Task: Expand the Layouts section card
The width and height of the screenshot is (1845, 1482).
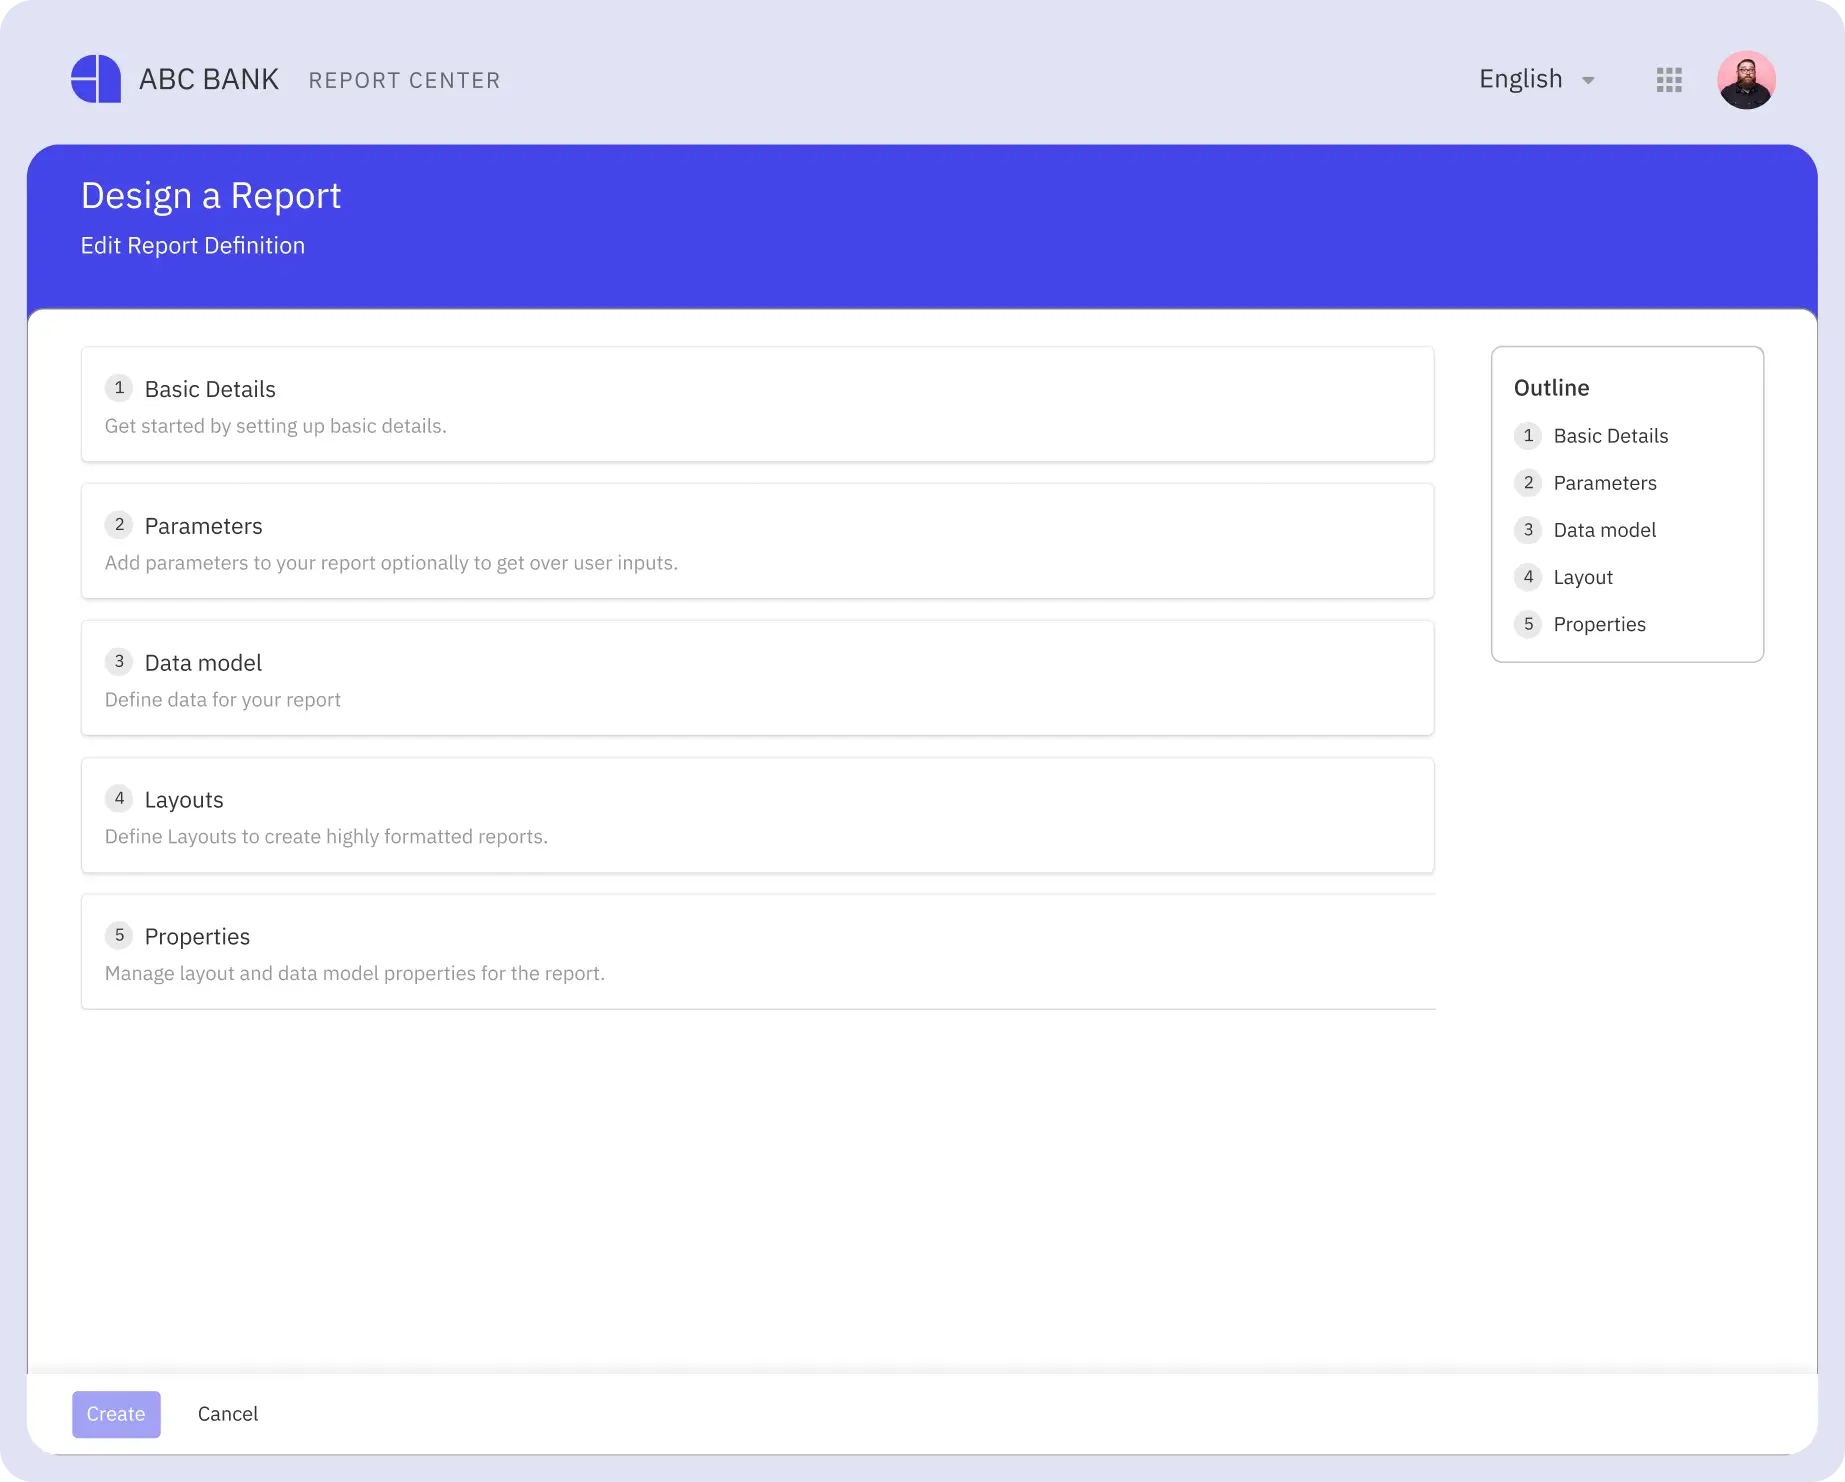Action: (758, 815)
